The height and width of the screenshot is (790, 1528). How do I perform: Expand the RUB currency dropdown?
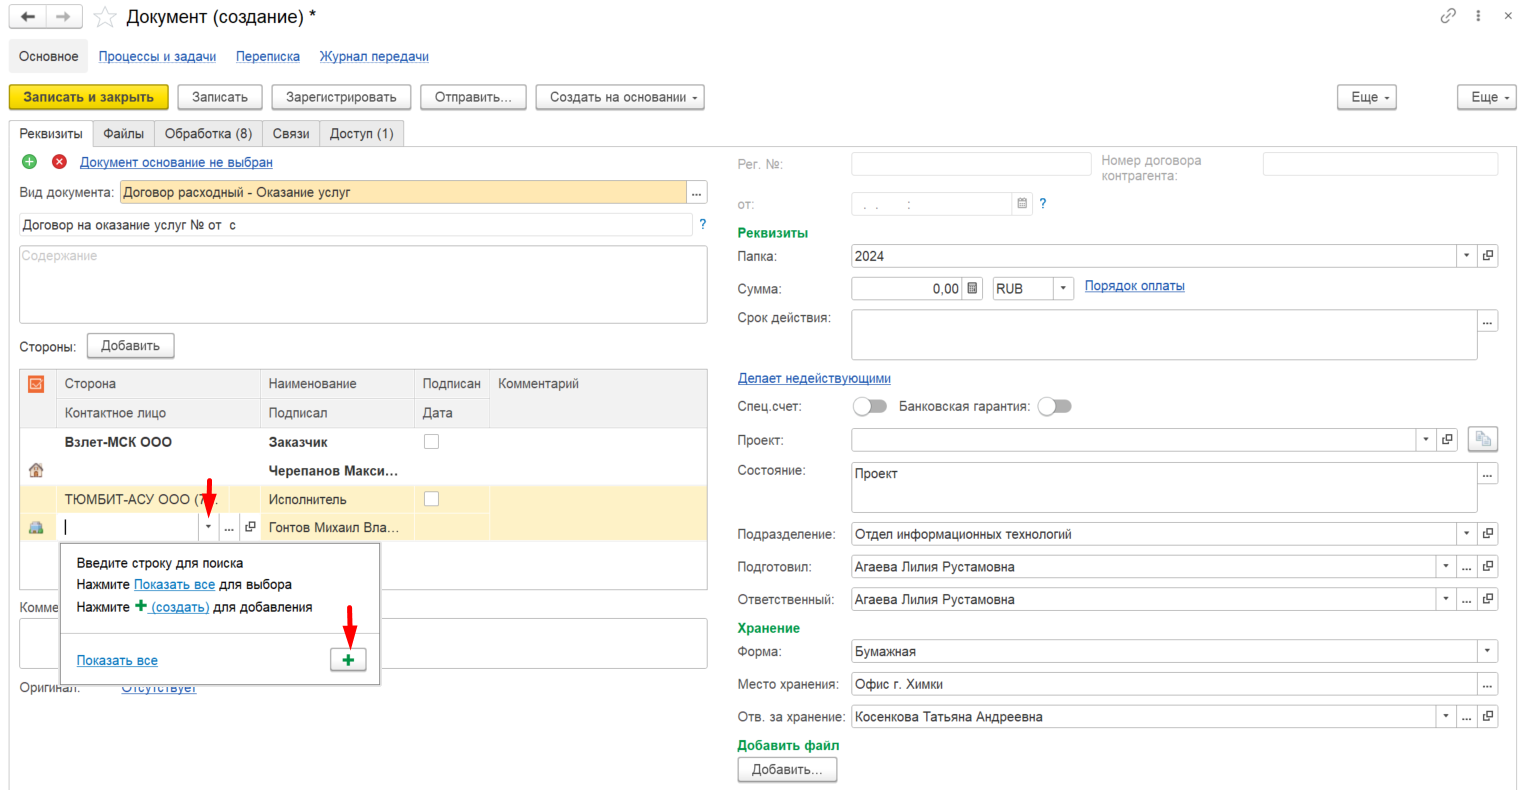1063,289
